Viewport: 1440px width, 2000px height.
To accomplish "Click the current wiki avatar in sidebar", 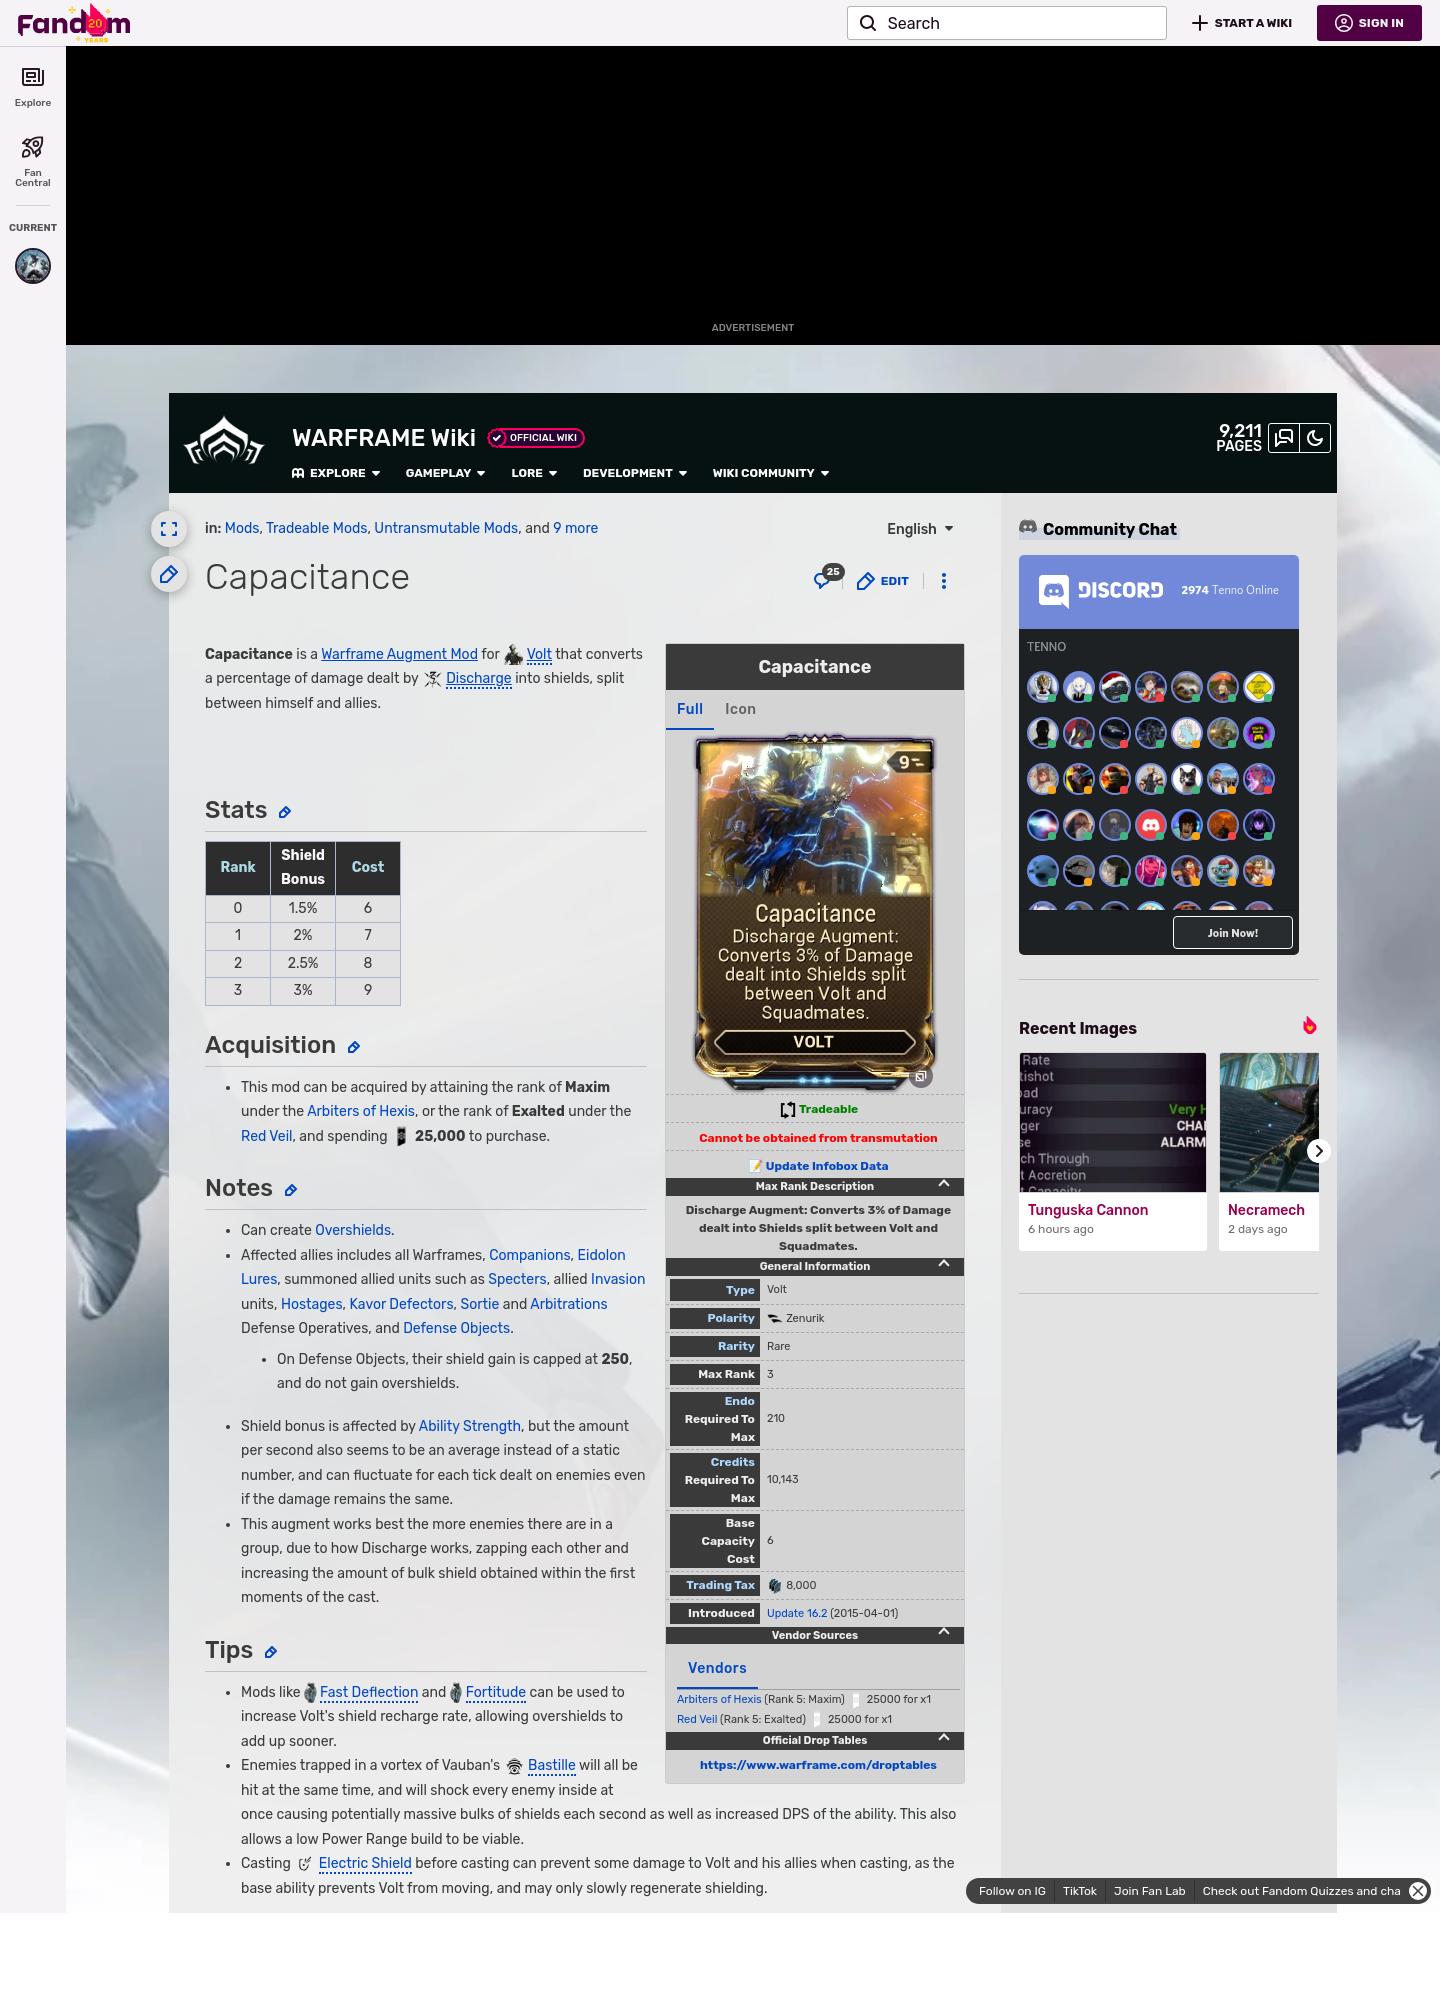I will pyautogui.click(x=33, y=266).
